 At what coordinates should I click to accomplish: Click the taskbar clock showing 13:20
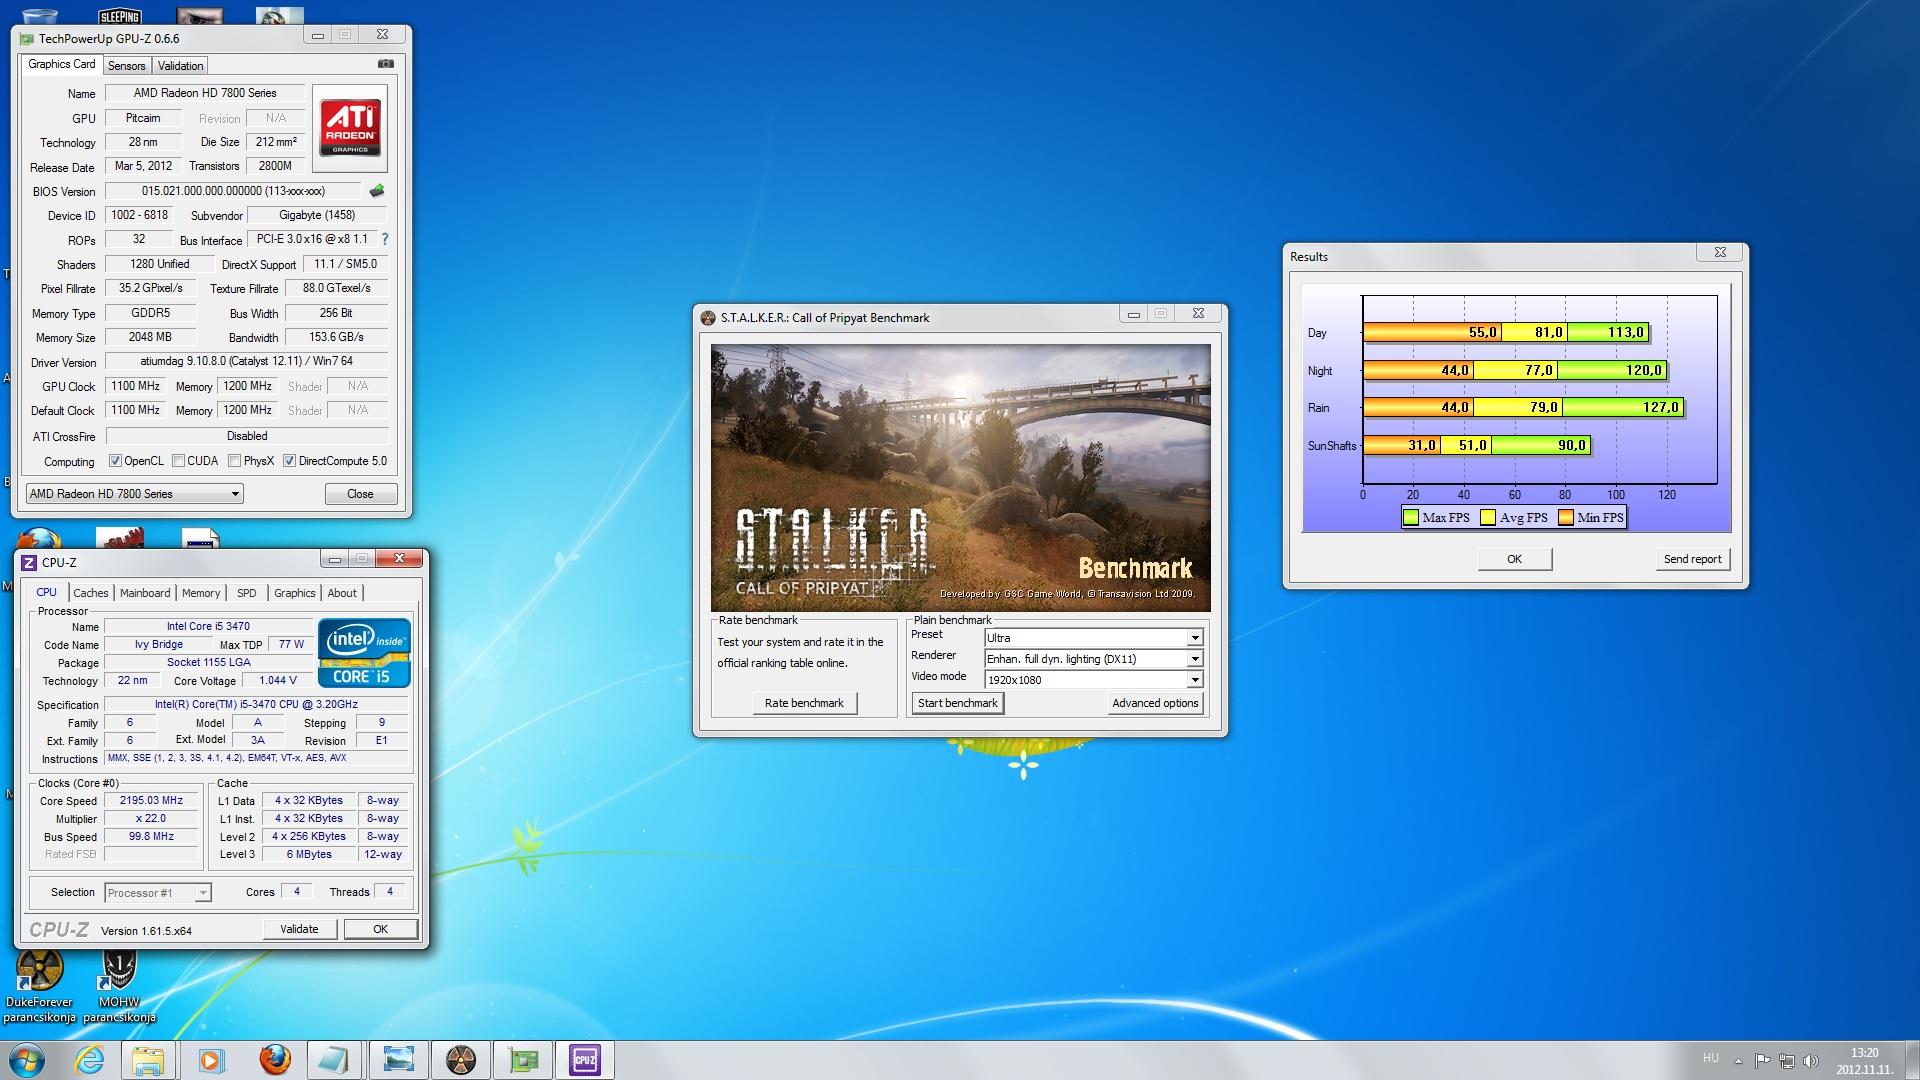point(1864,1053)
